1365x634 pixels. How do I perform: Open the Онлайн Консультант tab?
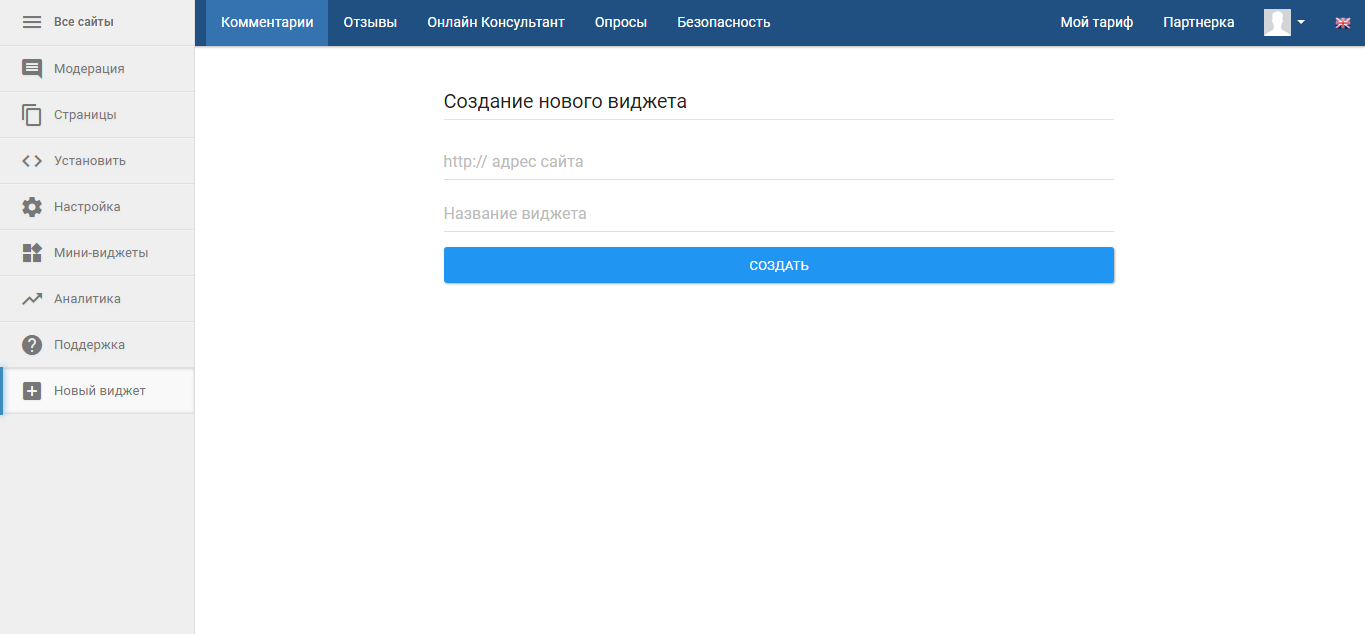tap(495, 21)
